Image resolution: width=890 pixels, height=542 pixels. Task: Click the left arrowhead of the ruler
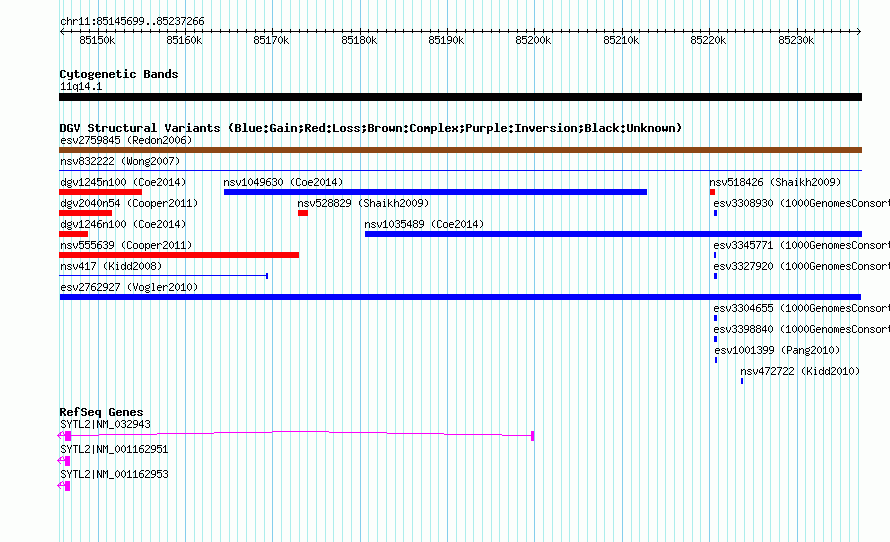tap(62, 32)
